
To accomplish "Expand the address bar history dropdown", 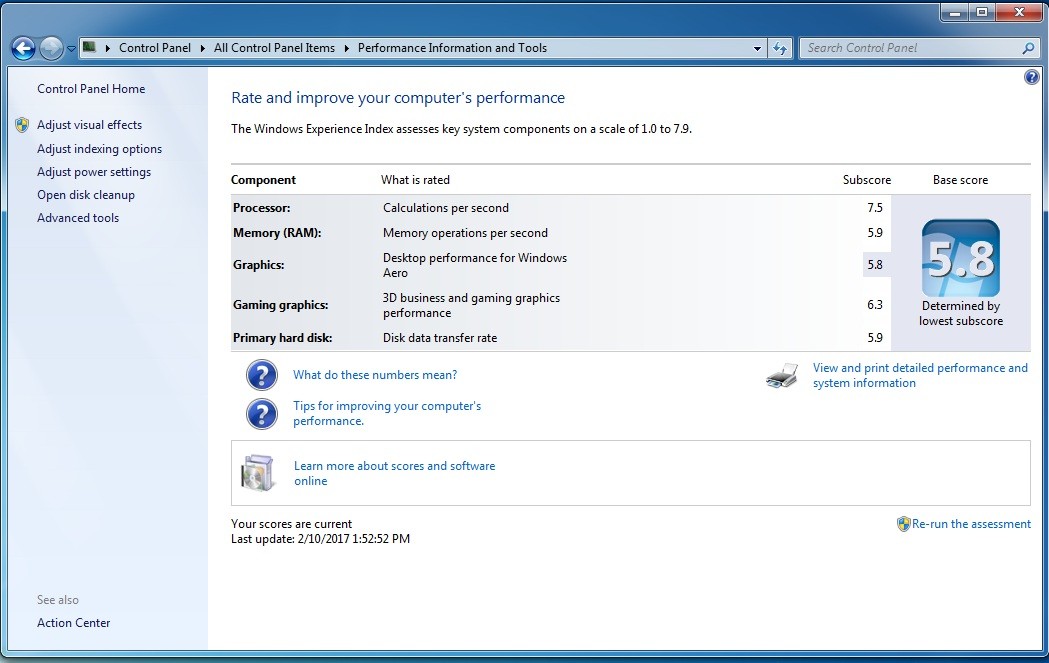I will (757, 48).
